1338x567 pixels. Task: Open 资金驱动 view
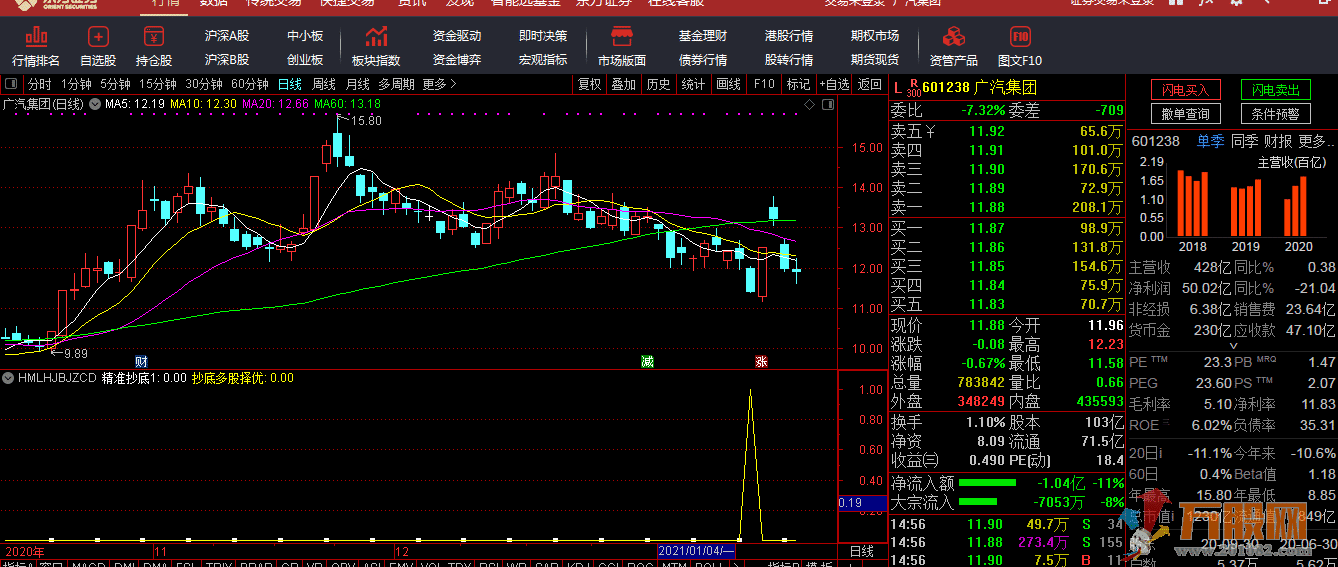[x=457, y=36]
